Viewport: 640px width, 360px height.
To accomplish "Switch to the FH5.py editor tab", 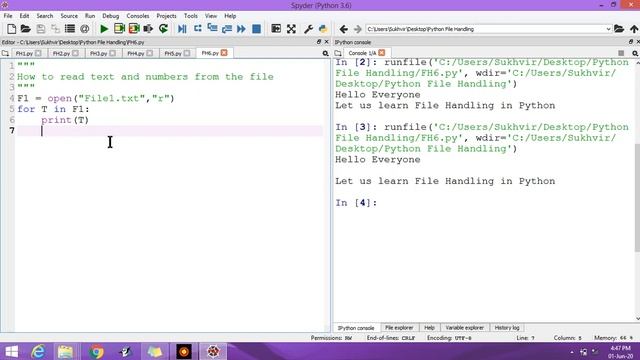I will [173, 53].
